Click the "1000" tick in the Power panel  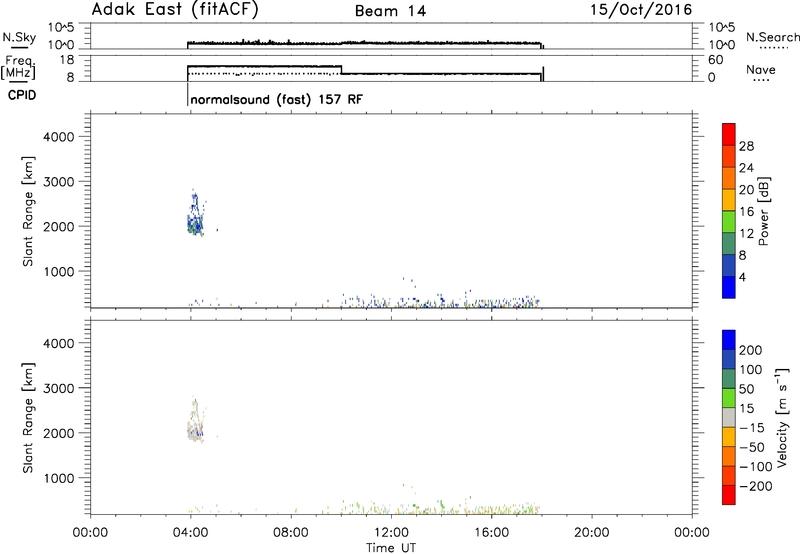tap(59, 271)
